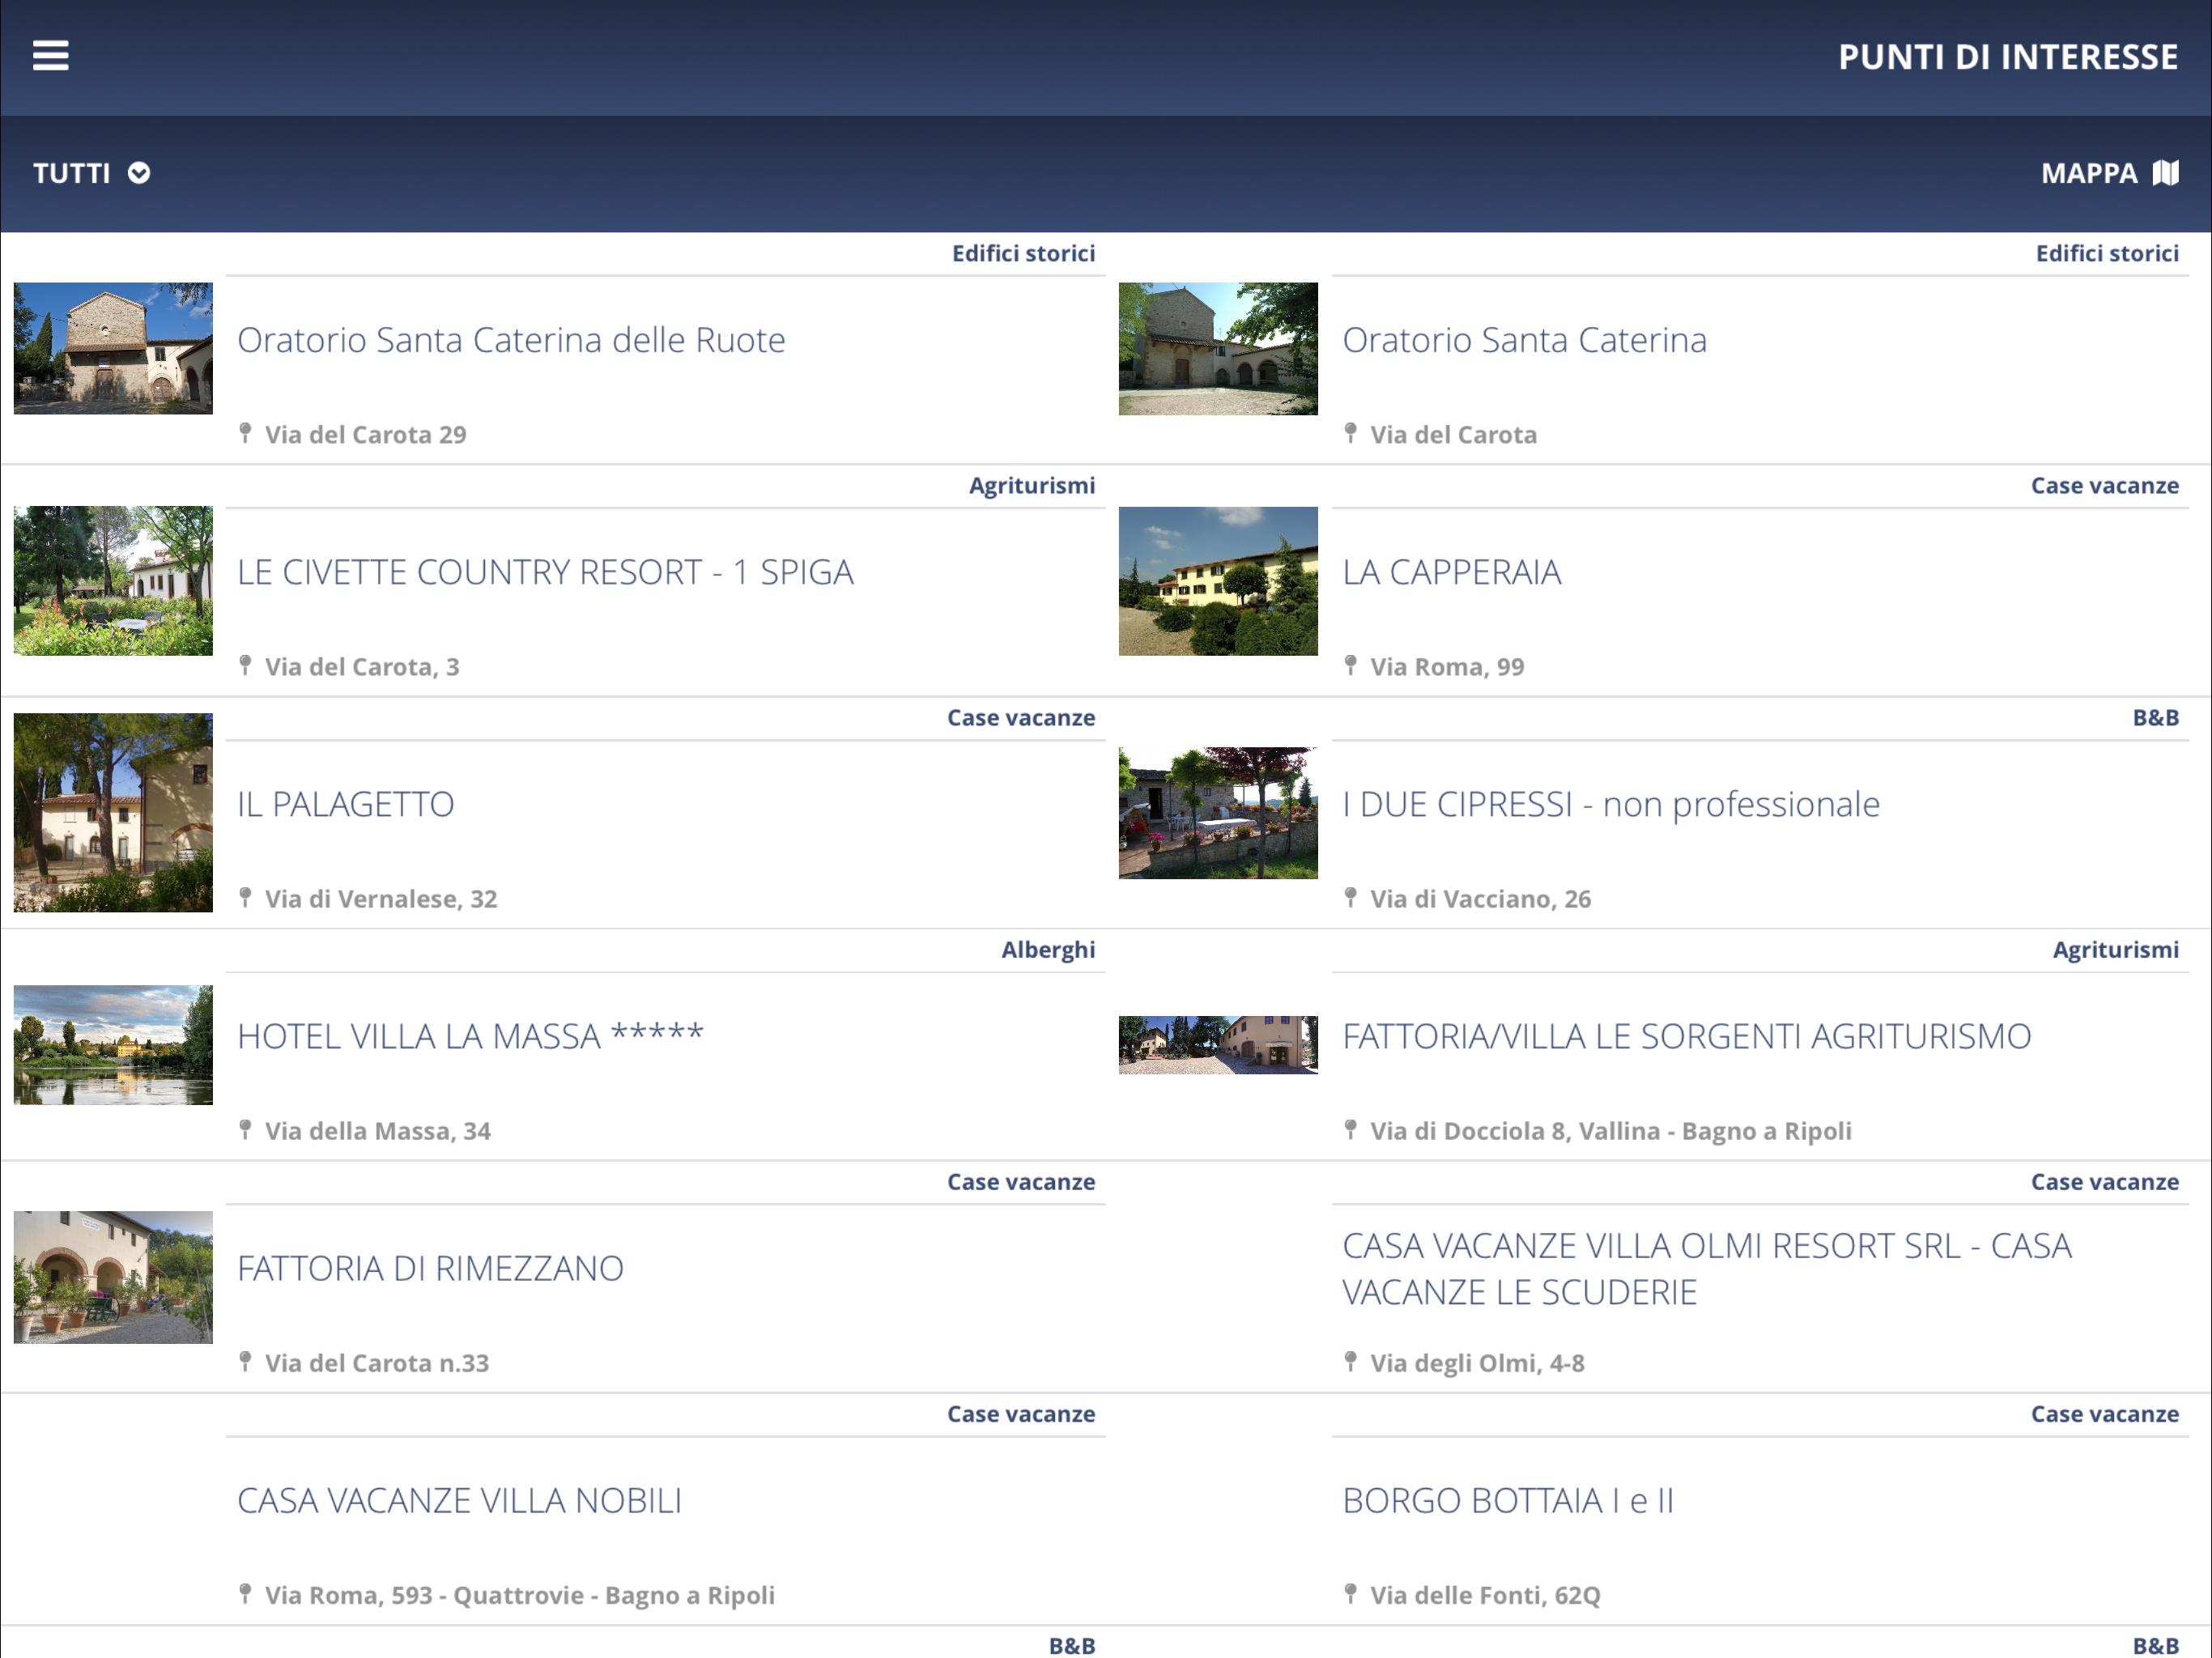The height and width of the screenshot is (1658, 2212).
Task: Click B&B label above I Due Cipressi
Action: pyautogui.click(x=2156, y=718)
